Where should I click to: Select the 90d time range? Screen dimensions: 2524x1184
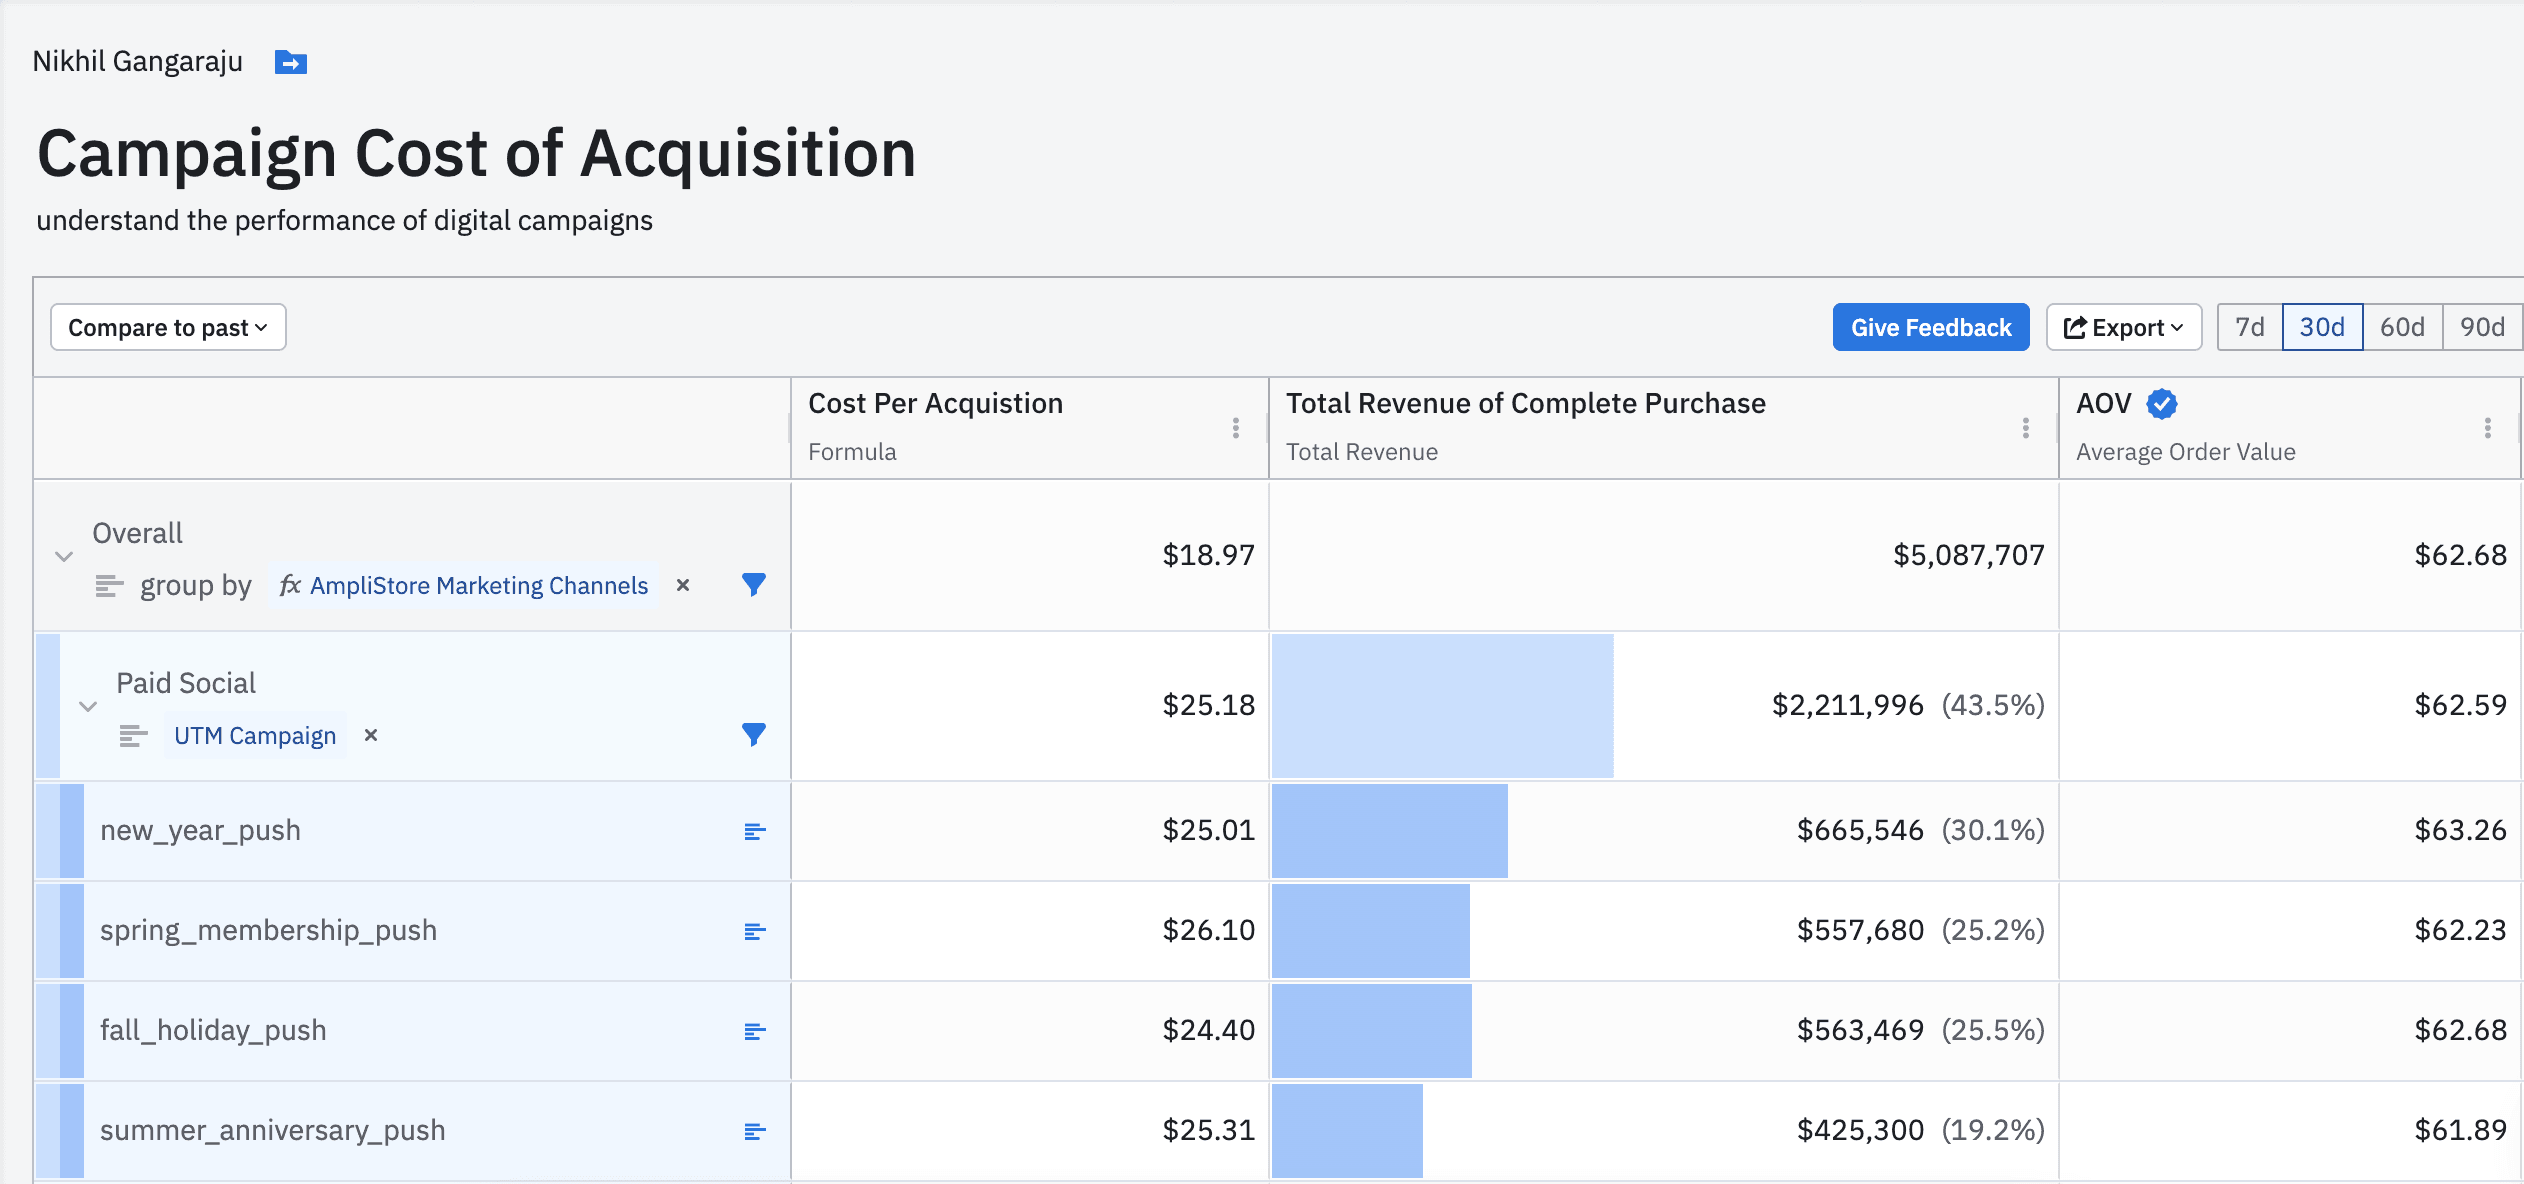(x=2482, y=327)
